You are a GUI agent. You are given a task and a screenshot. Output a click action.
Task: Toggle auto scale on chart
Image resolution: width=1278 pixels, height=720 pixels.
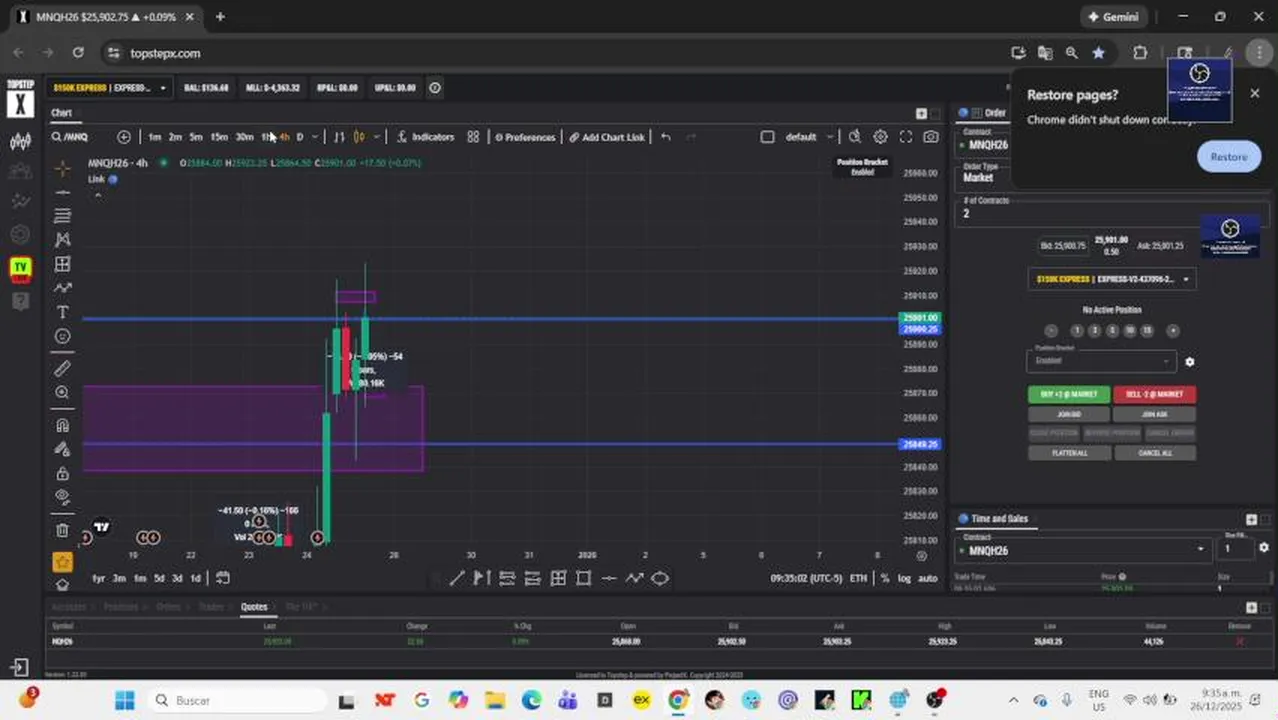click(x=928, y=578)
